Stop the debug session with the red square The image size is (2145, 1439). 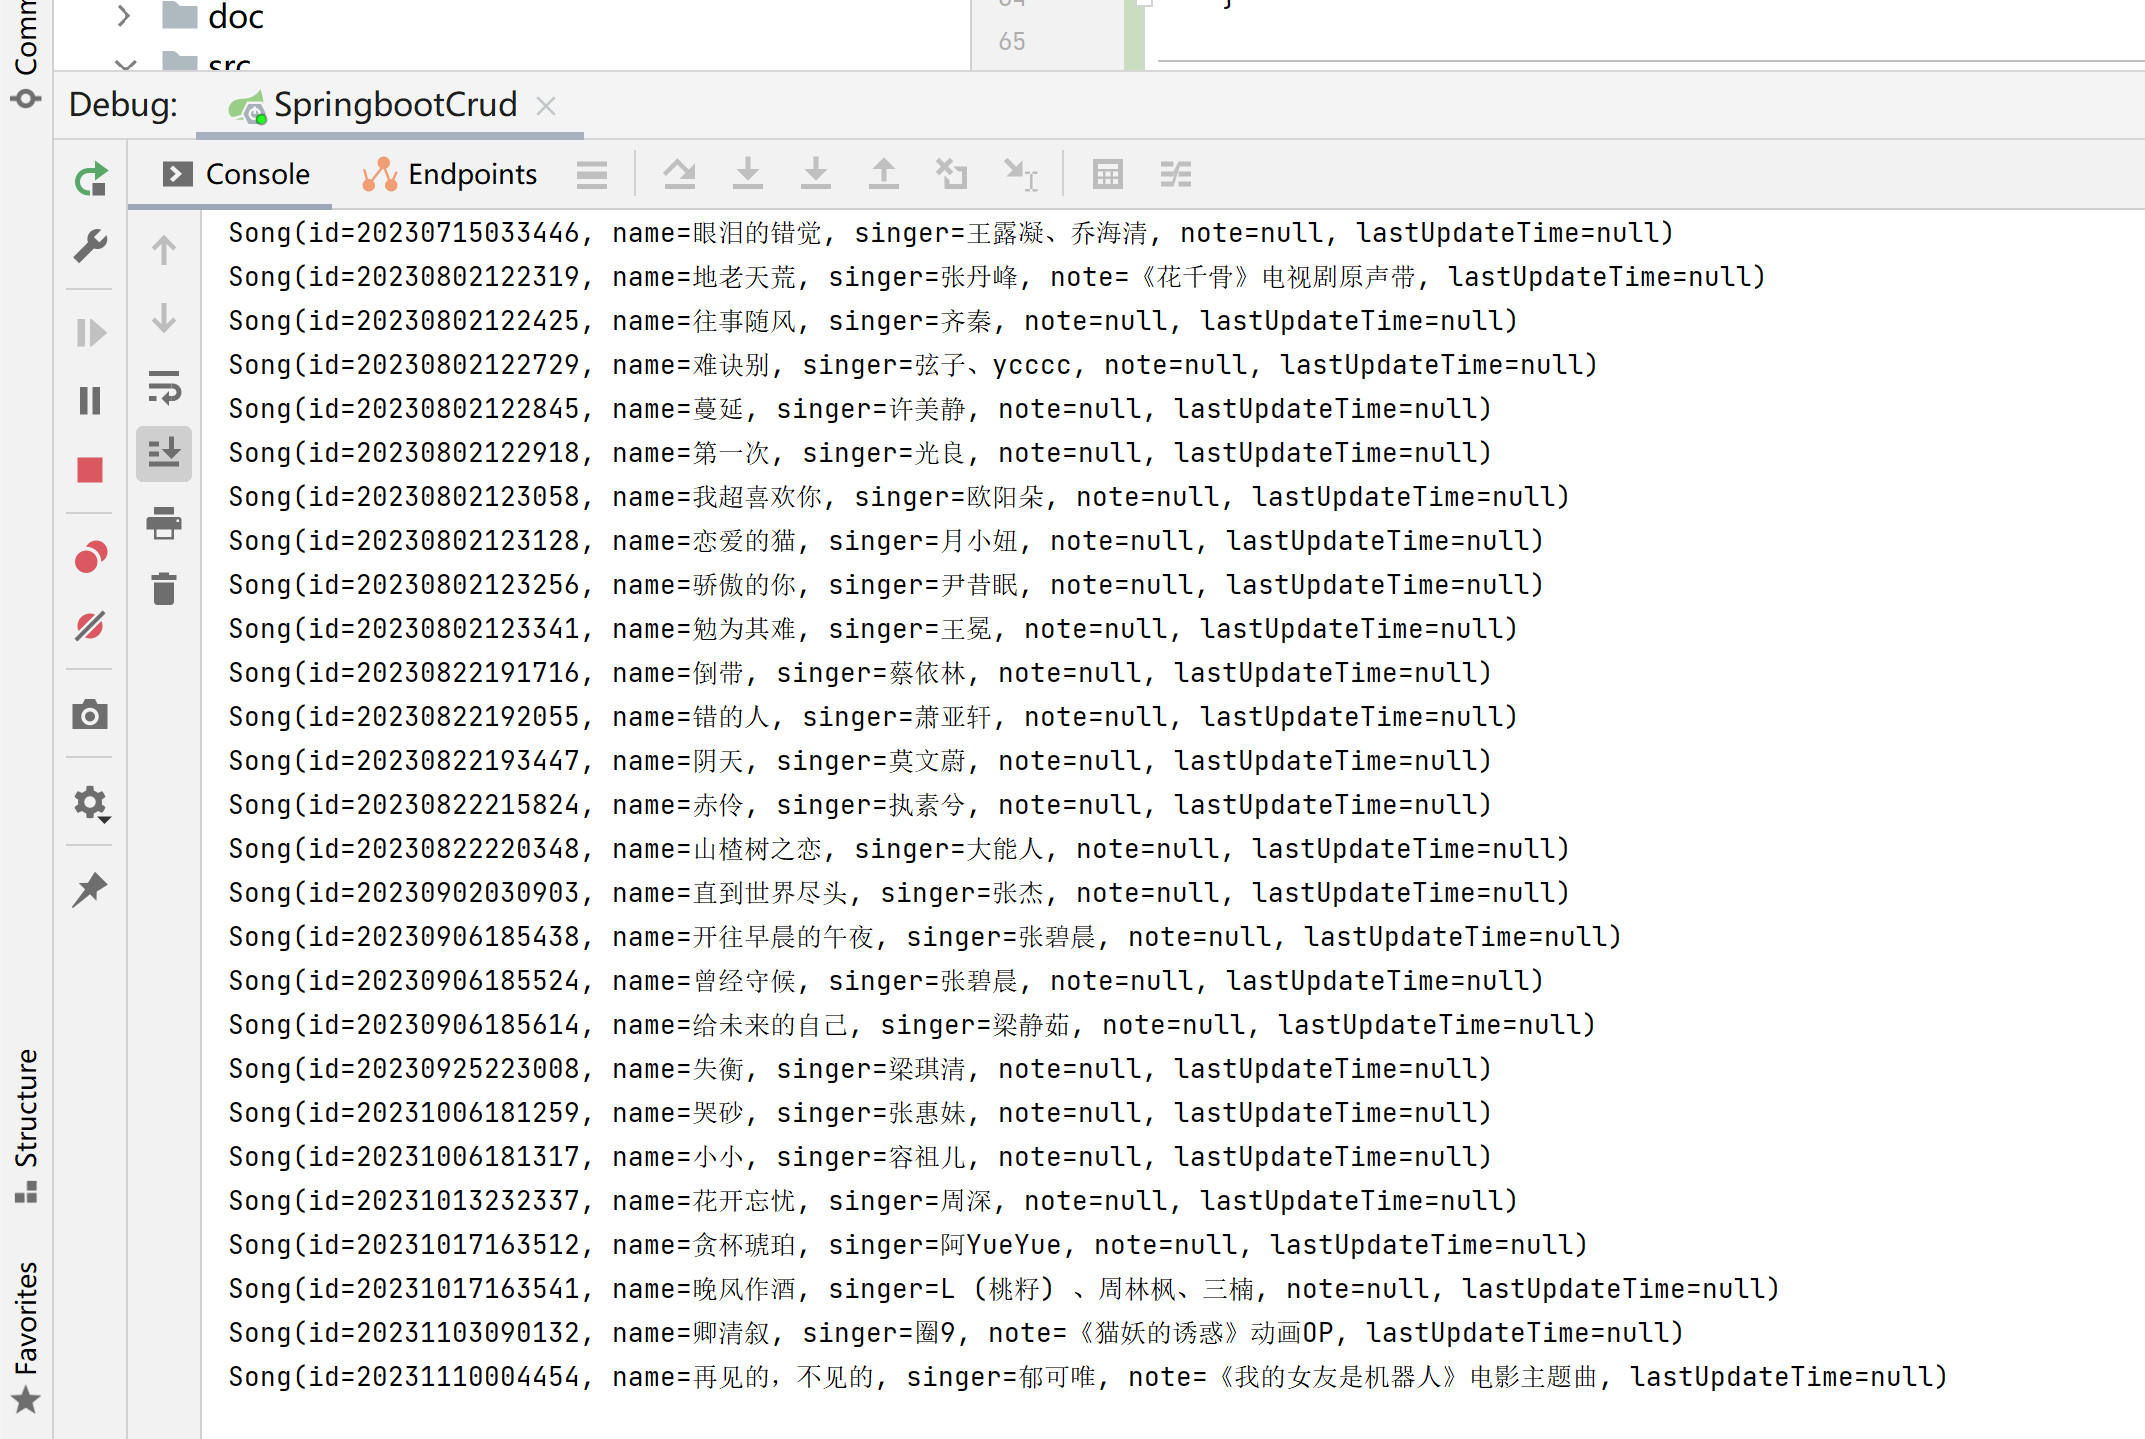[x=90, y=470]
